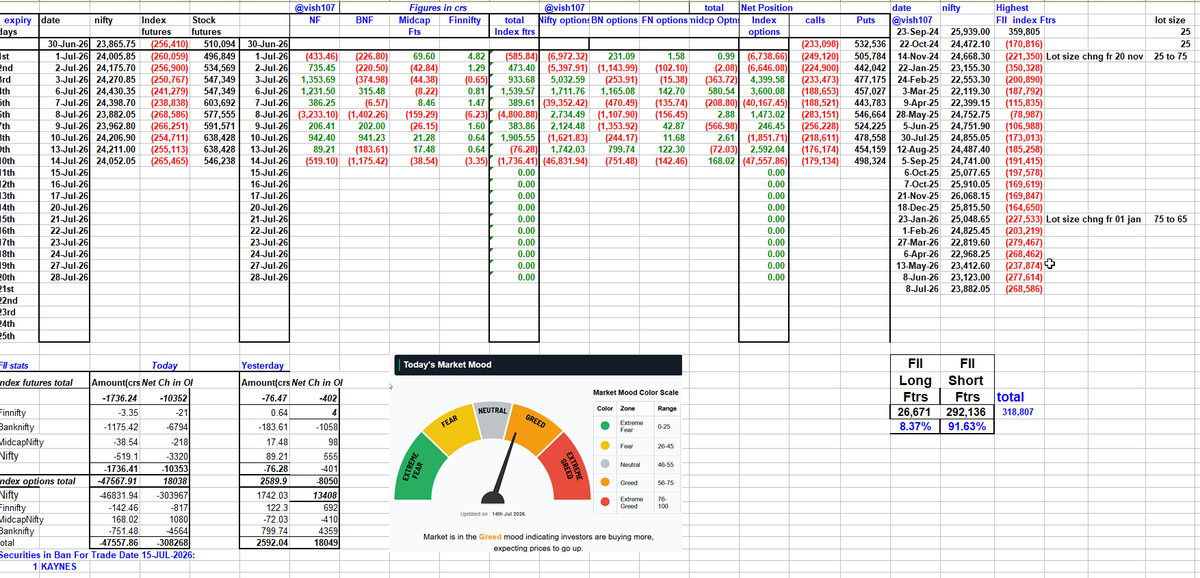Click the 'Puts' column header
The width and height of the screenshot is (1200, 578).
[866, 19]
